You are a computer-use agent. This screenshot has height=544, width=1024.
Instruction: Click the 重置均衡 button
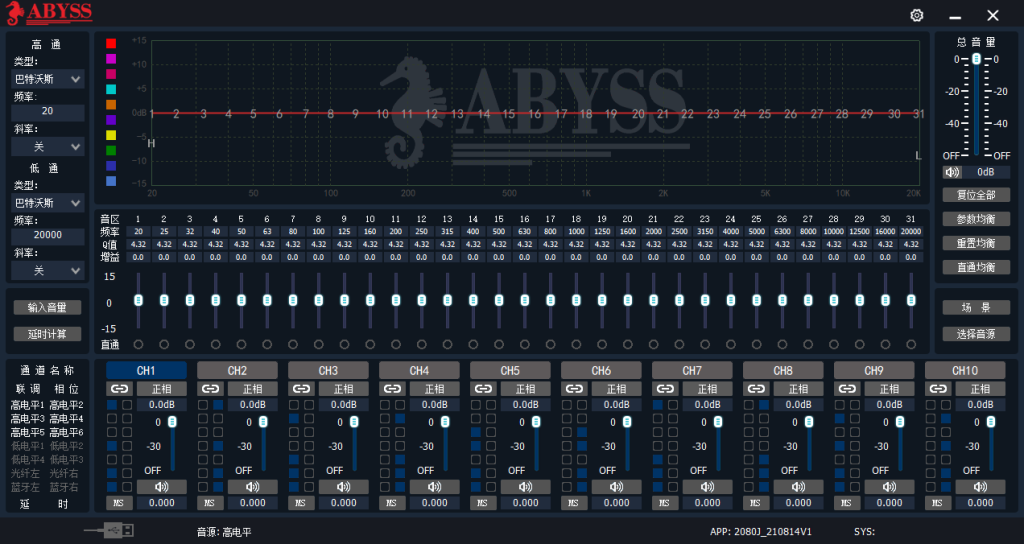click(976, 244)
